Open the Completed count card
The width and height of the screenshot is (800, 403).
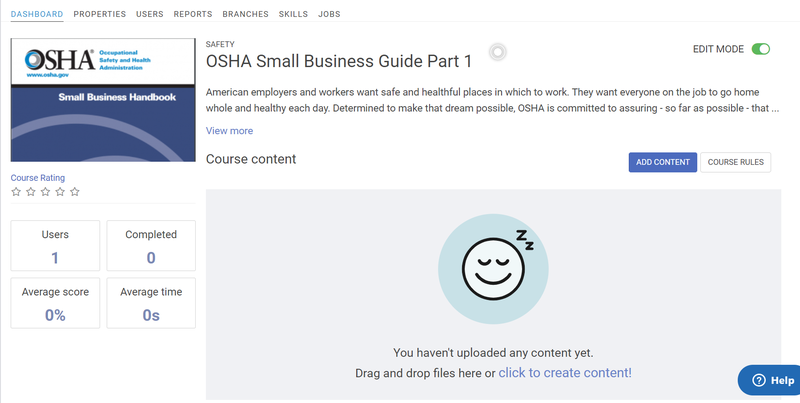coord(151,246)
